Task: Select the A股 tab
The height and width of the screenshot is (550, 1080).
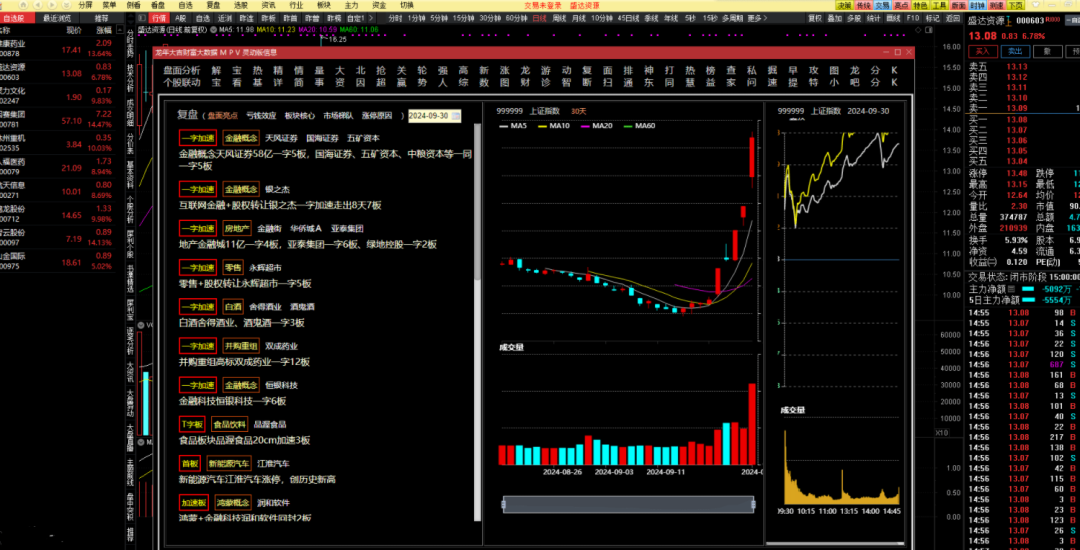Action: [180, 18]
